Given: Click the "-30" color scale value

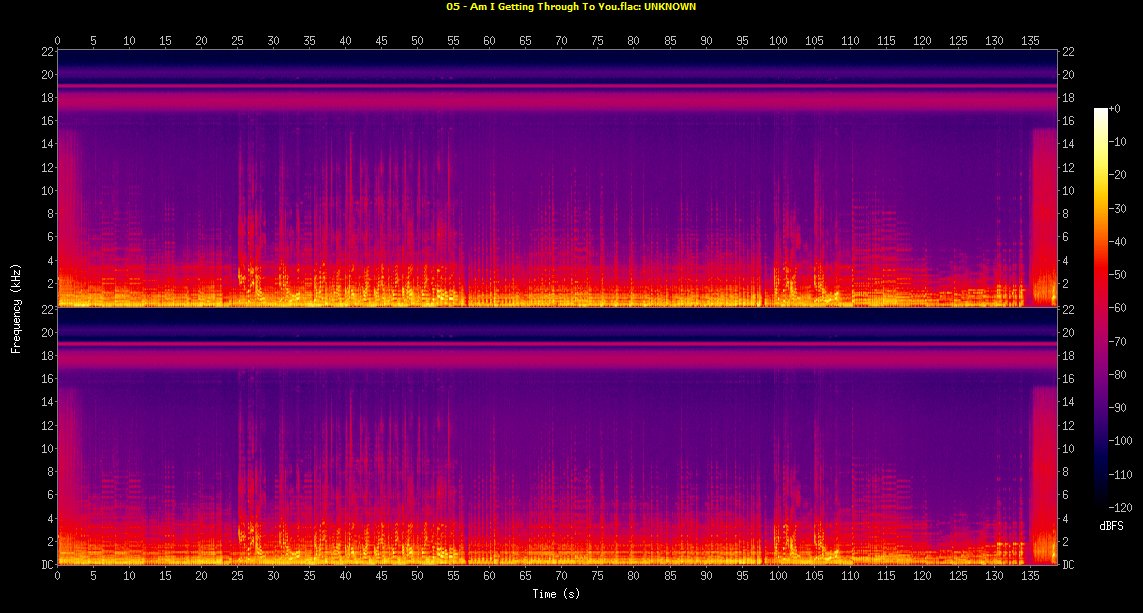Looking at the screenshot, I should click(x=1117, y=208).
